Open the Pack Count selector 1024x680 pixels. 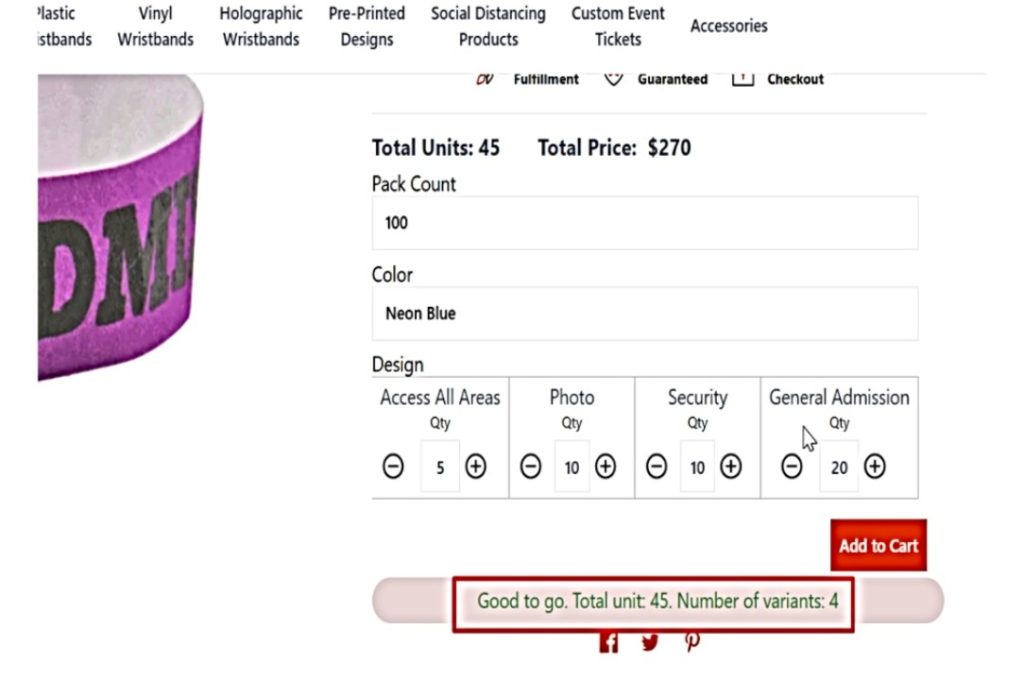pyautogui.click(x=645, y=222)
